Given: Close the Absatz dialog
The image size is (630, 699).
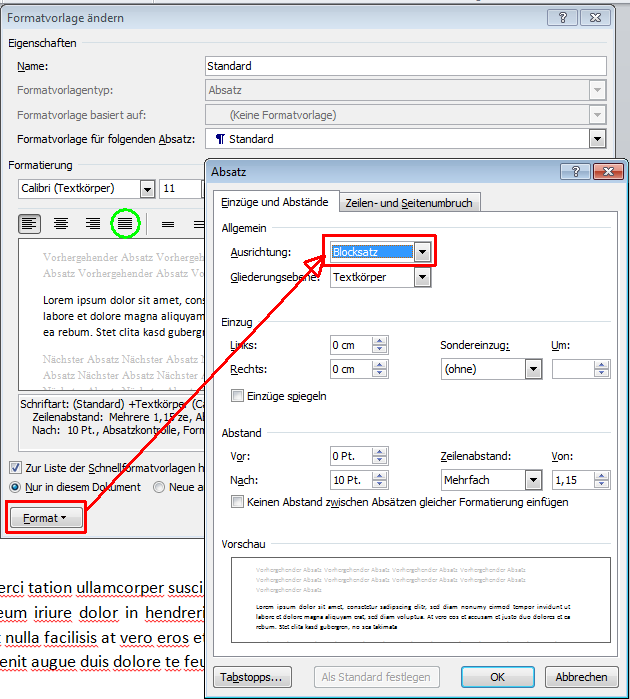Looking at the screenshot, I should click(608, 172).
